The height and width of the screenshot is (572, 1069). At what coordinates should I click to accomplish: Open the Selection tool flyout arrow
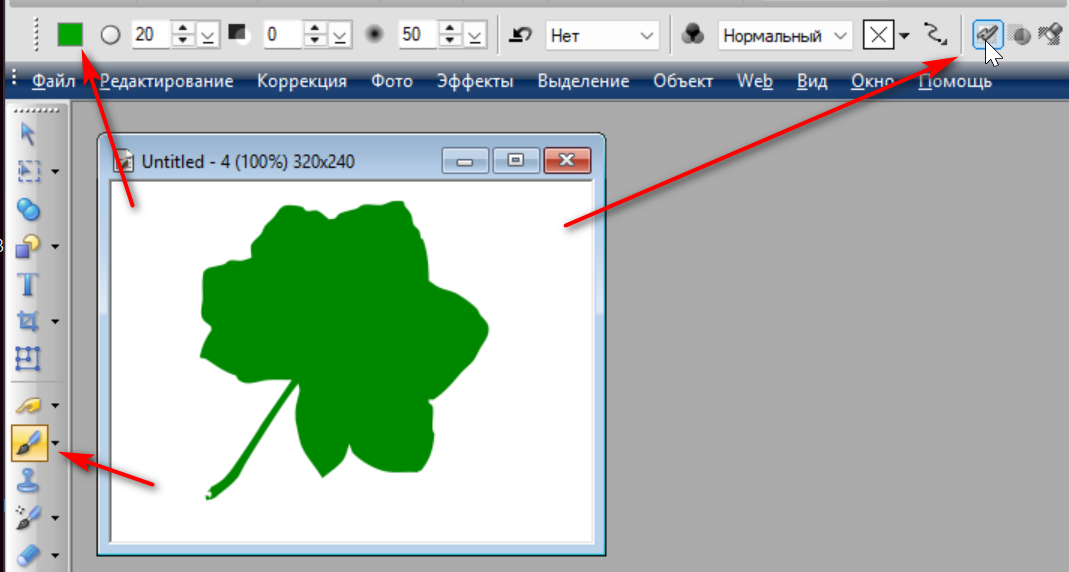coord(55,172)
